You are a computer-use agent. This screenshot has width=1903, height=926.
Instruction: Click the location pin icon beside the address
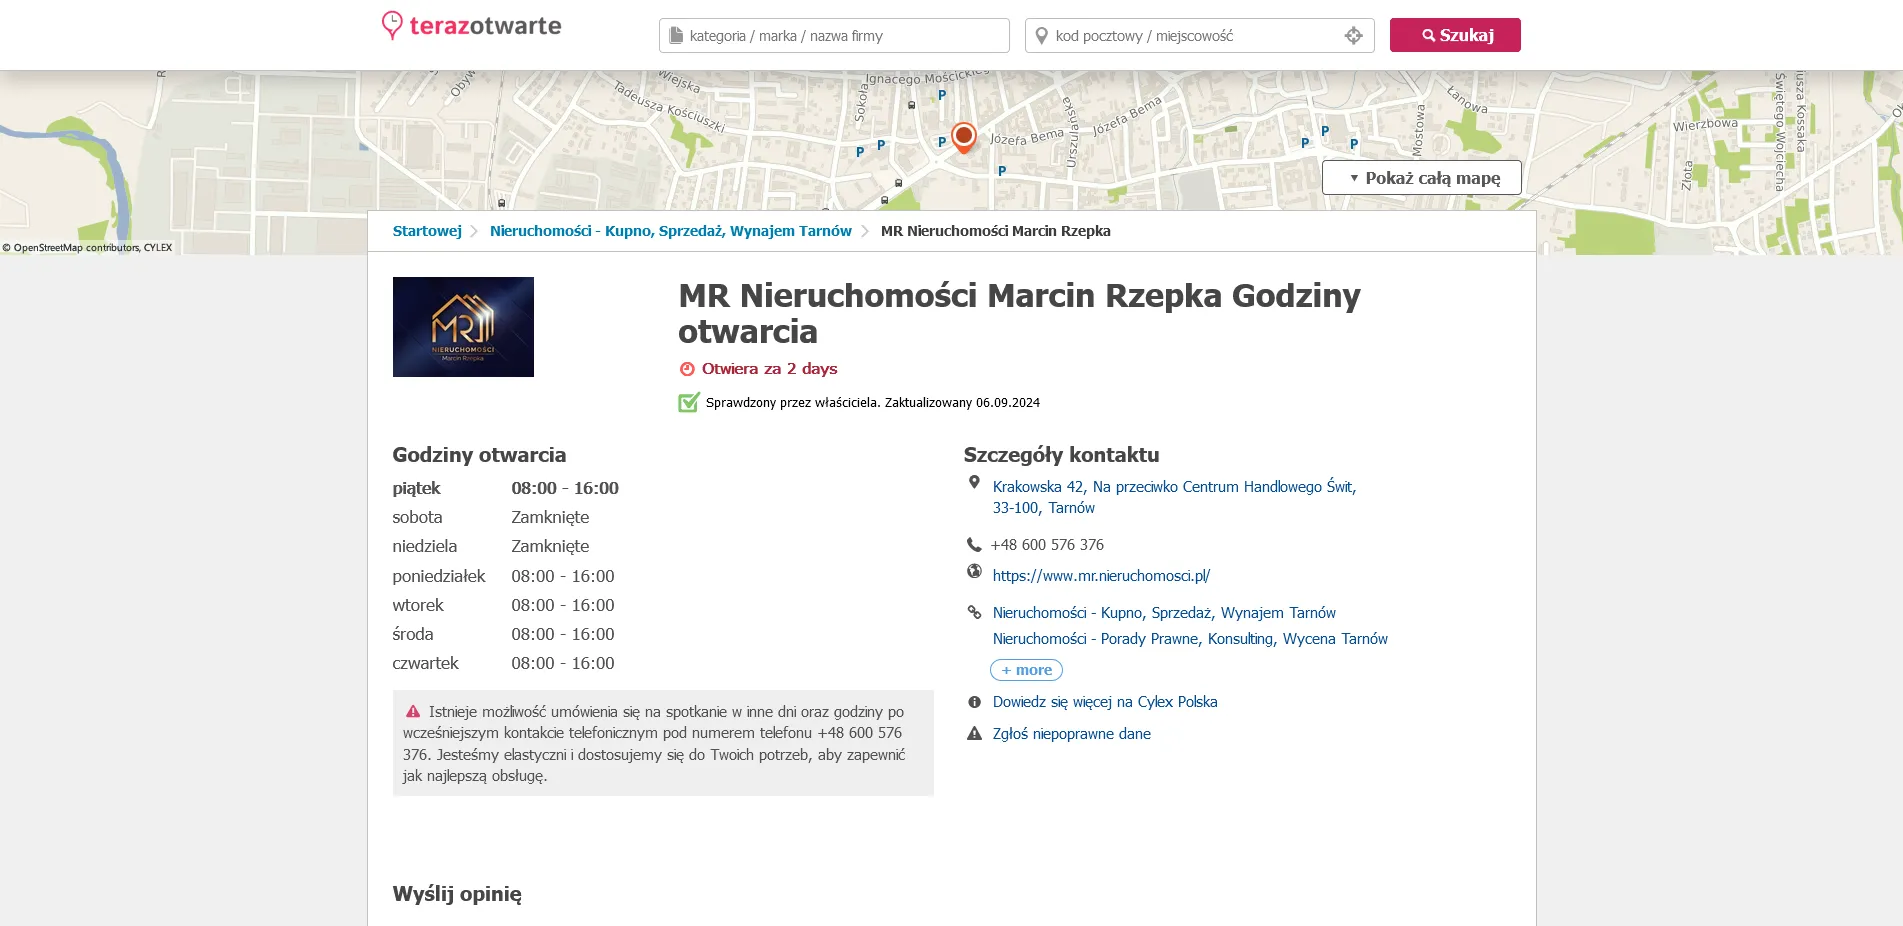(x=974, y=482)
